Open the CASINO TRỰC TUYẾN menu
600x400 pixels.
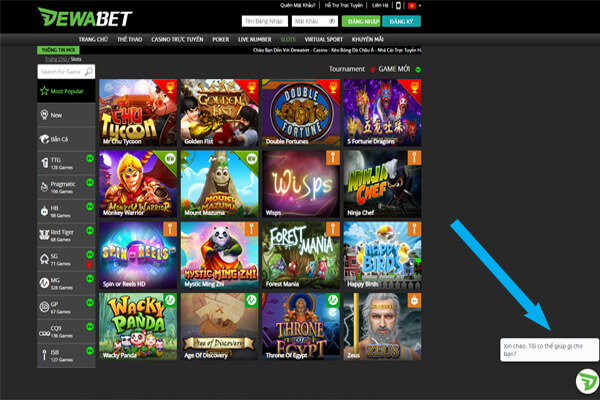tap(177, 39)
